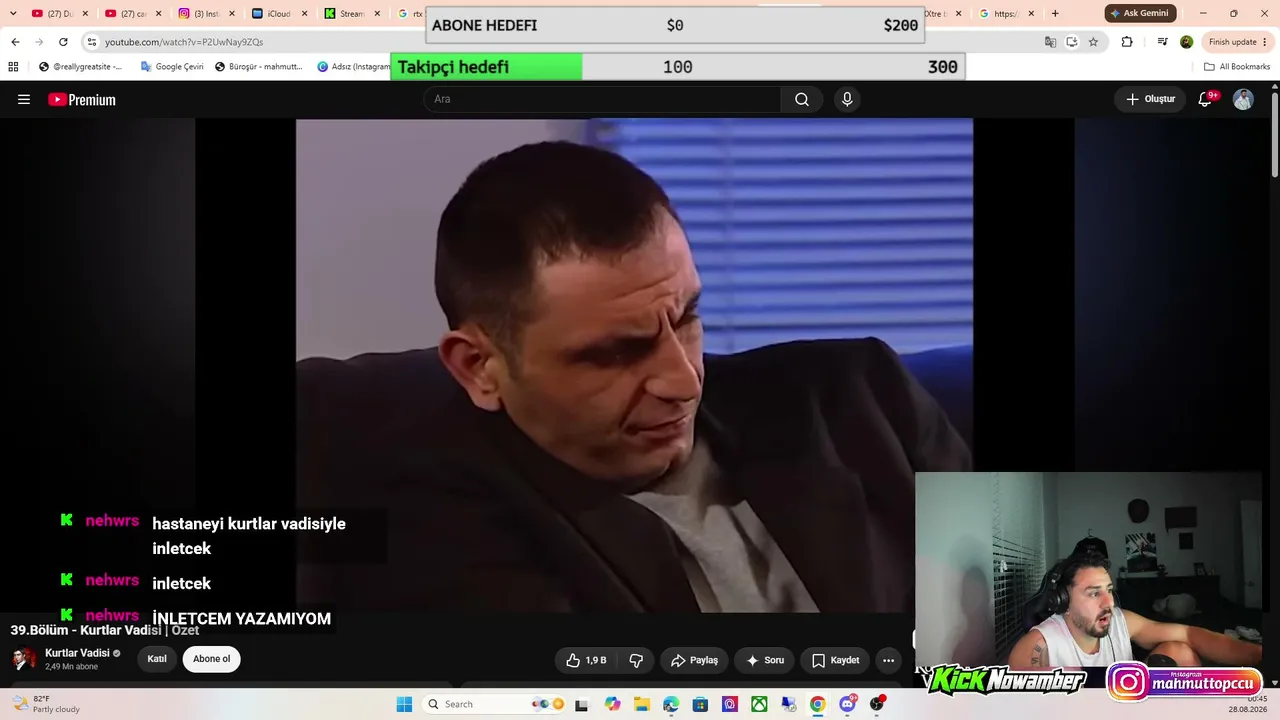The width and height of the screenshot is (1280, 720).
Task: Open more video actions (three dots)
Action: [888, 660]
